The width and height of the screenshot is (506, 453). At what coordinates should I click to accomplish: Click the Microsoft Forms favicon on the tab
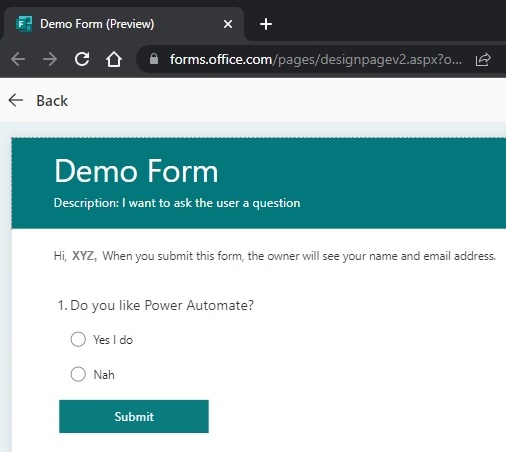coord(24,24)
